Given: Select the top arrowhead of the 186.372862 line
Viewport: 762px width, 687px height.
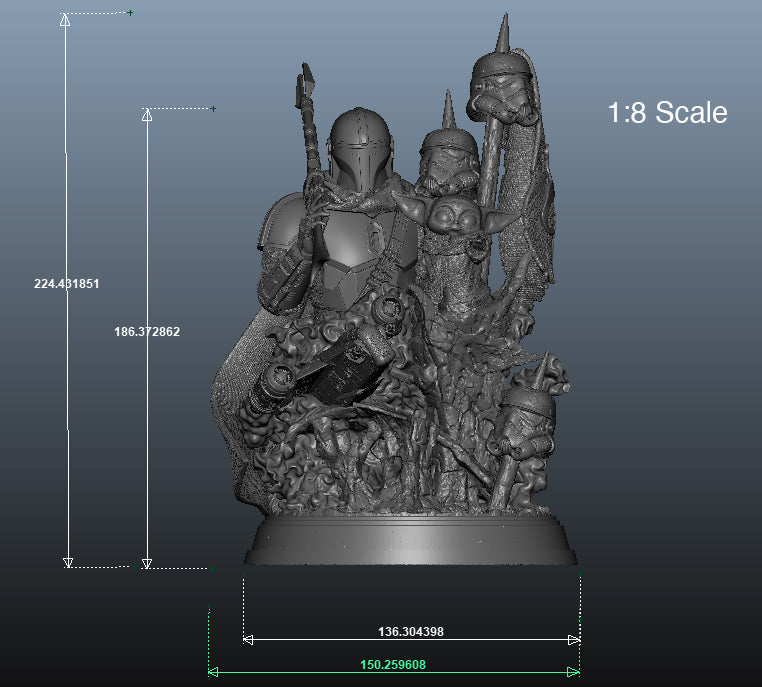Looking at the screenshot, I should [147, 114].
